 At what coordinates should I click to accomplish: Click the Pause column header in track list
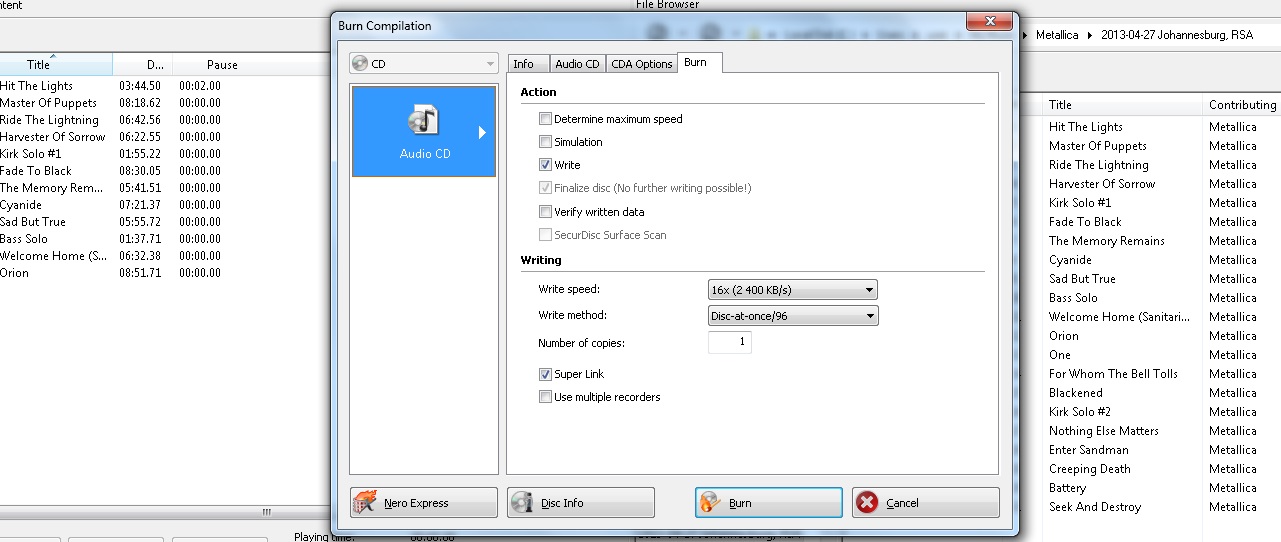pyautogui.click(x=222, y=65)
